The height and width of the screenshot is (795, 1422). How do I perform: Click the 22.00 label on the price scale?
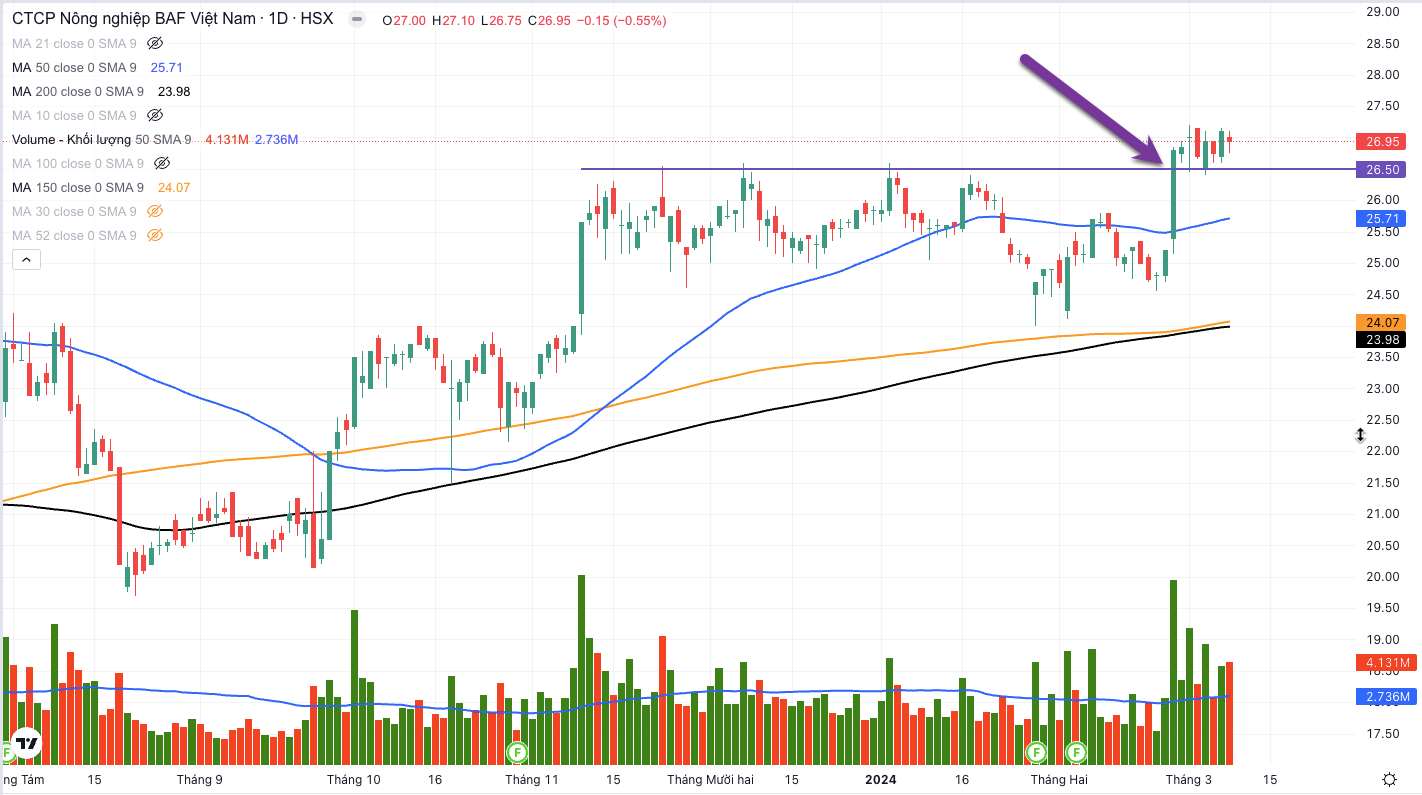click(x=1382, y=451)
